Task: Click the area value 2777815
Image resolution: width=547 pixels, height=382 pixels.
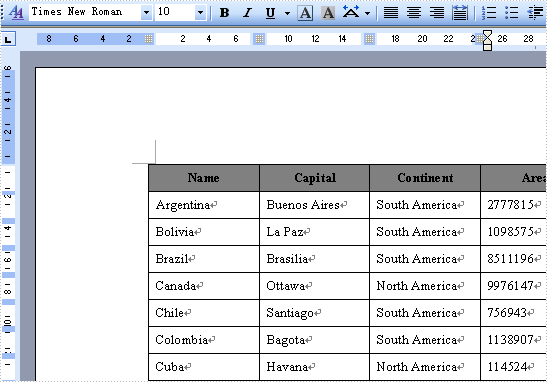Action: (x=510, y=205)
